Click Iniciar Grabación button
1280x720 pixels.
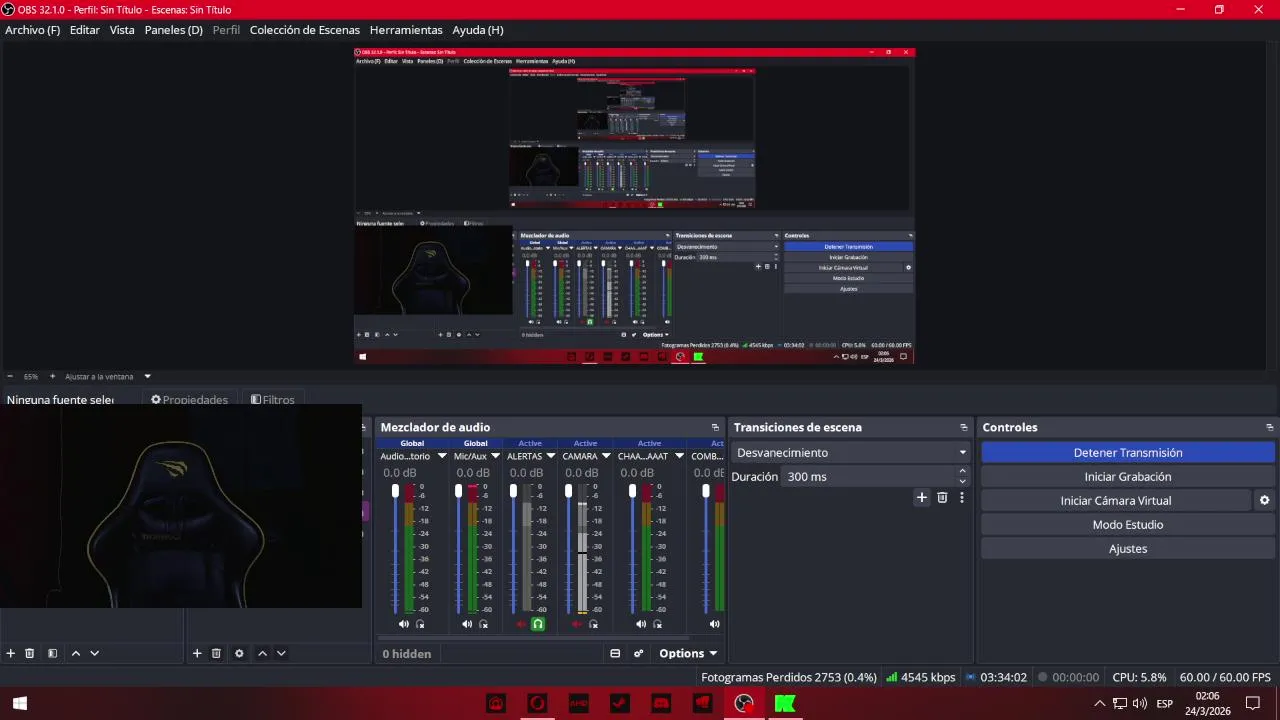[x=1128, y=477]
